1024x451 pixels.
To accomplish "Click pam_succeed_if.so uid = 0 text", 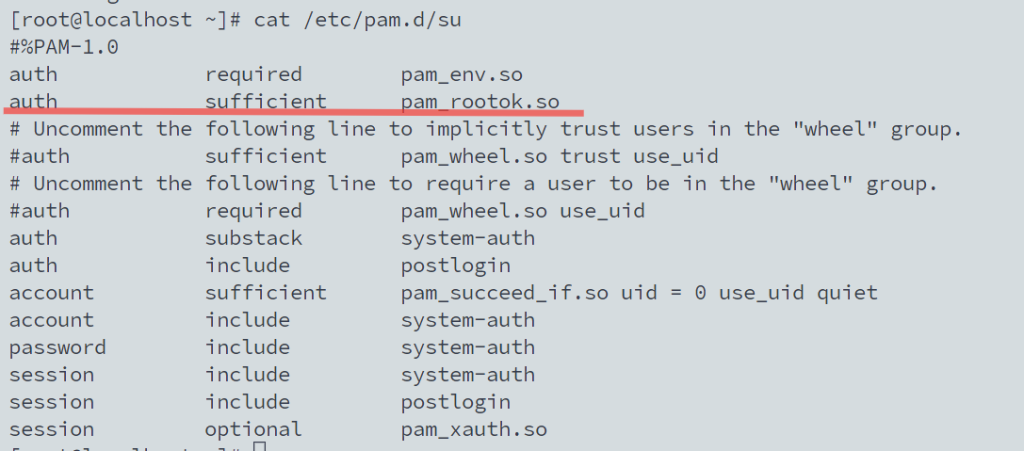I will click(x=554, y=293).
